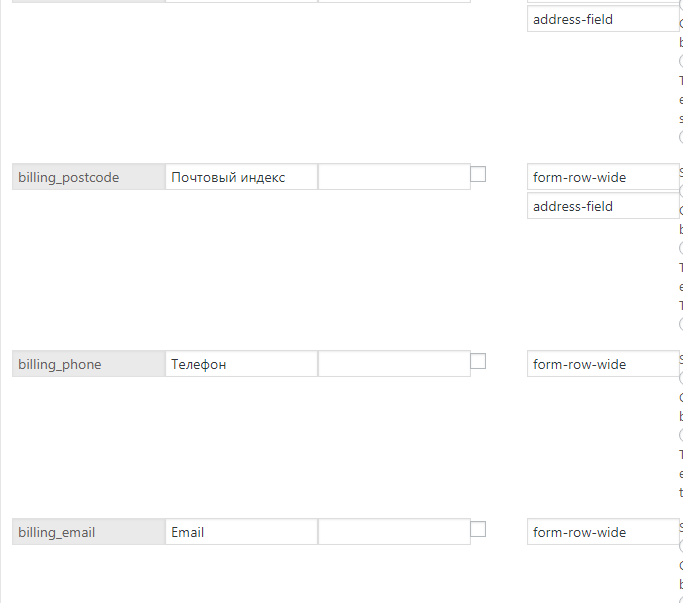
Task: Click the empty placeholder field for billing_postcode
Action: pyautogui.click(x=393, y=177)
